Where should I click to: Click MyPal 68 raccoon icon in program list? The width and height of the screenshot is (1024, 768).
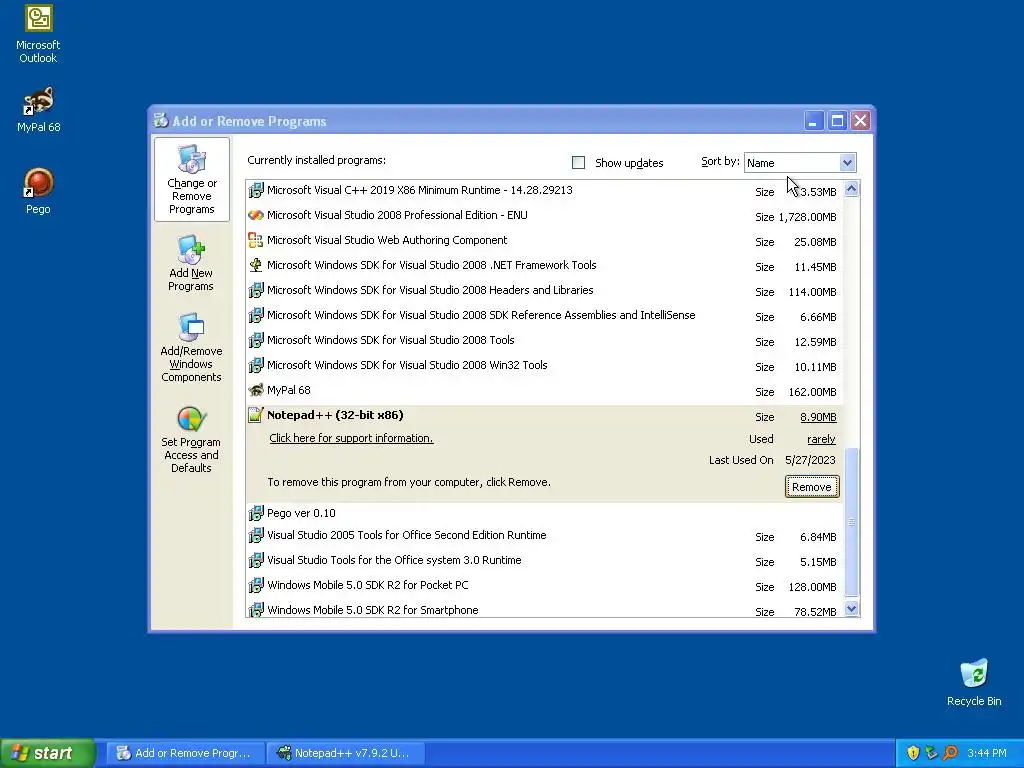click(256, 391)
